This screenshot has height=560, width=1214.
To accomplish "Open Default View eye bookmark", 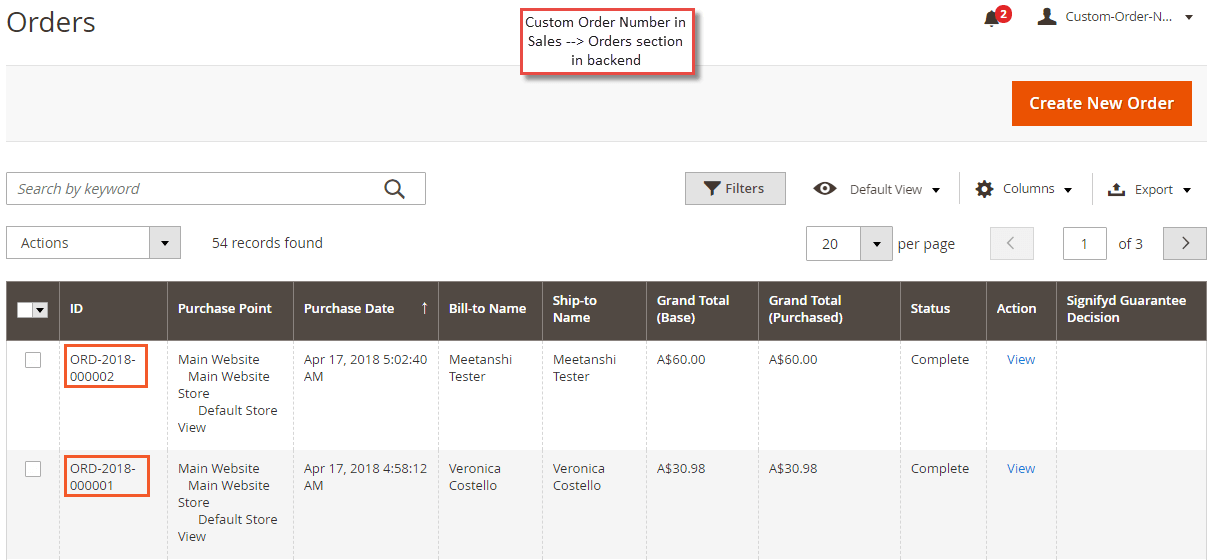I will coord(825,188).
